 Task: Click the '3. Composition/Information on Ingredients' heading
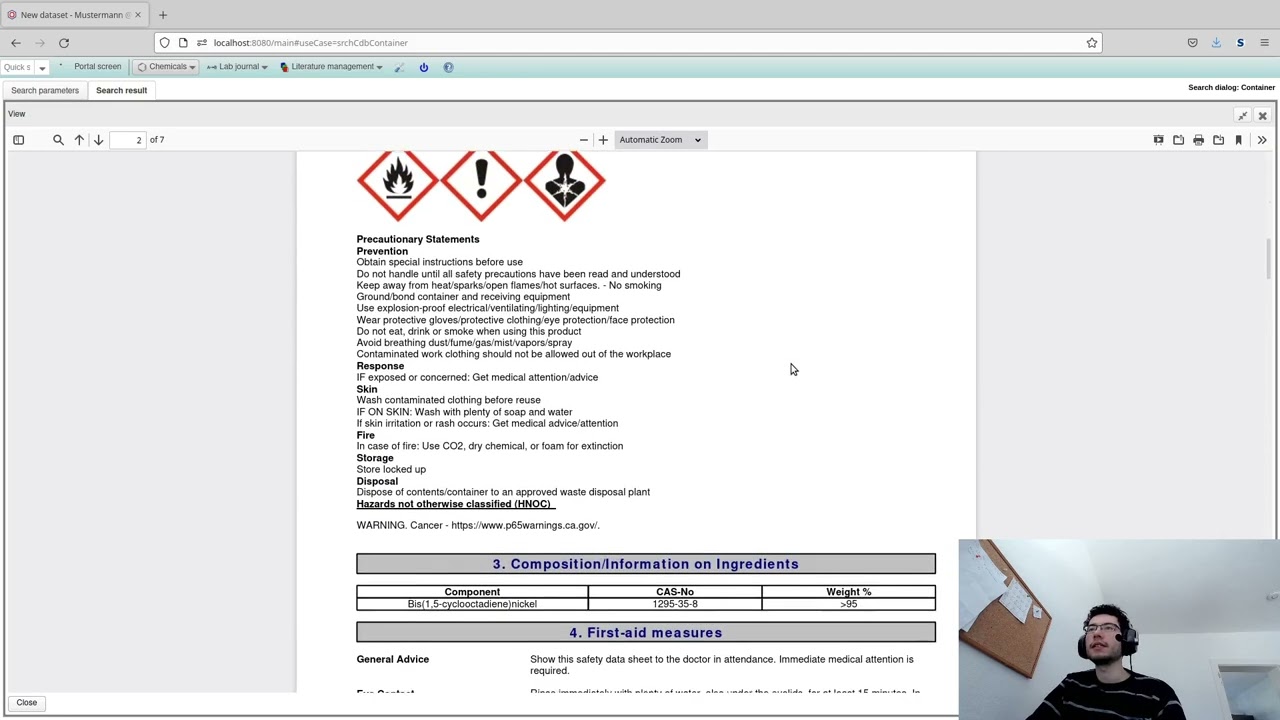coord(646,564)
